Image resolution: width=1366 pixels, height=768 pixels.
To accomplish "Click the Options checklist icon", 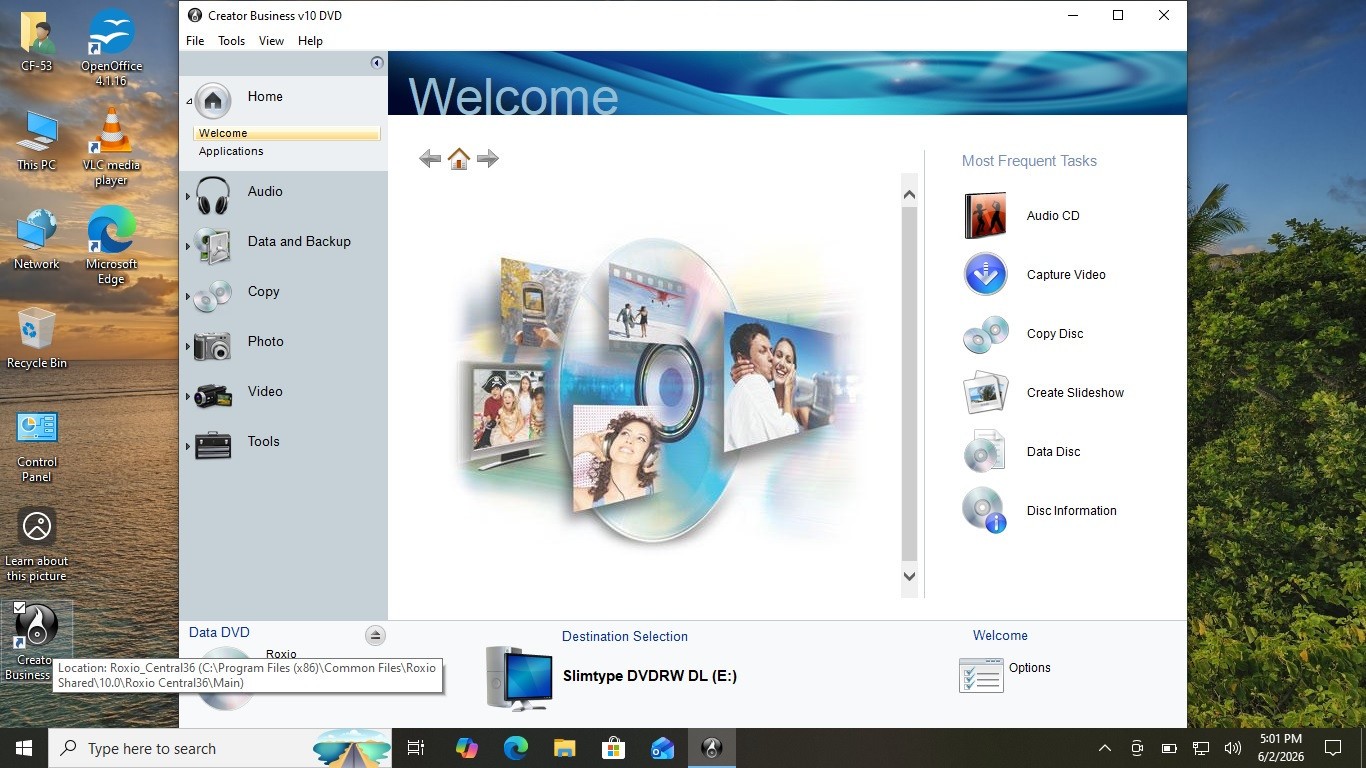I will 981,675.
